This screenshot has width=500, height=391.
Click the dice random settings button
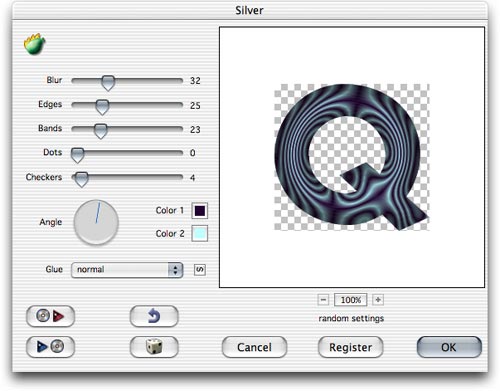coord(154,347)
